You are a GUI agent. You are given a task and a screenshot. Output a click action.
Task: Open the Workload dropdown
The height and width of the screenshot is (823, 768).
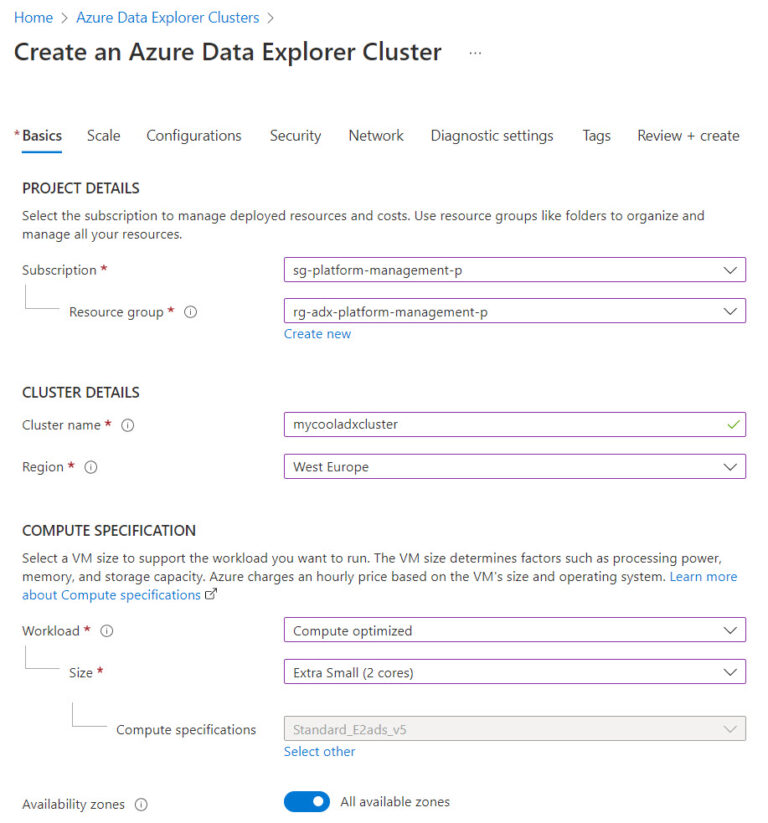tap(733, 630)
